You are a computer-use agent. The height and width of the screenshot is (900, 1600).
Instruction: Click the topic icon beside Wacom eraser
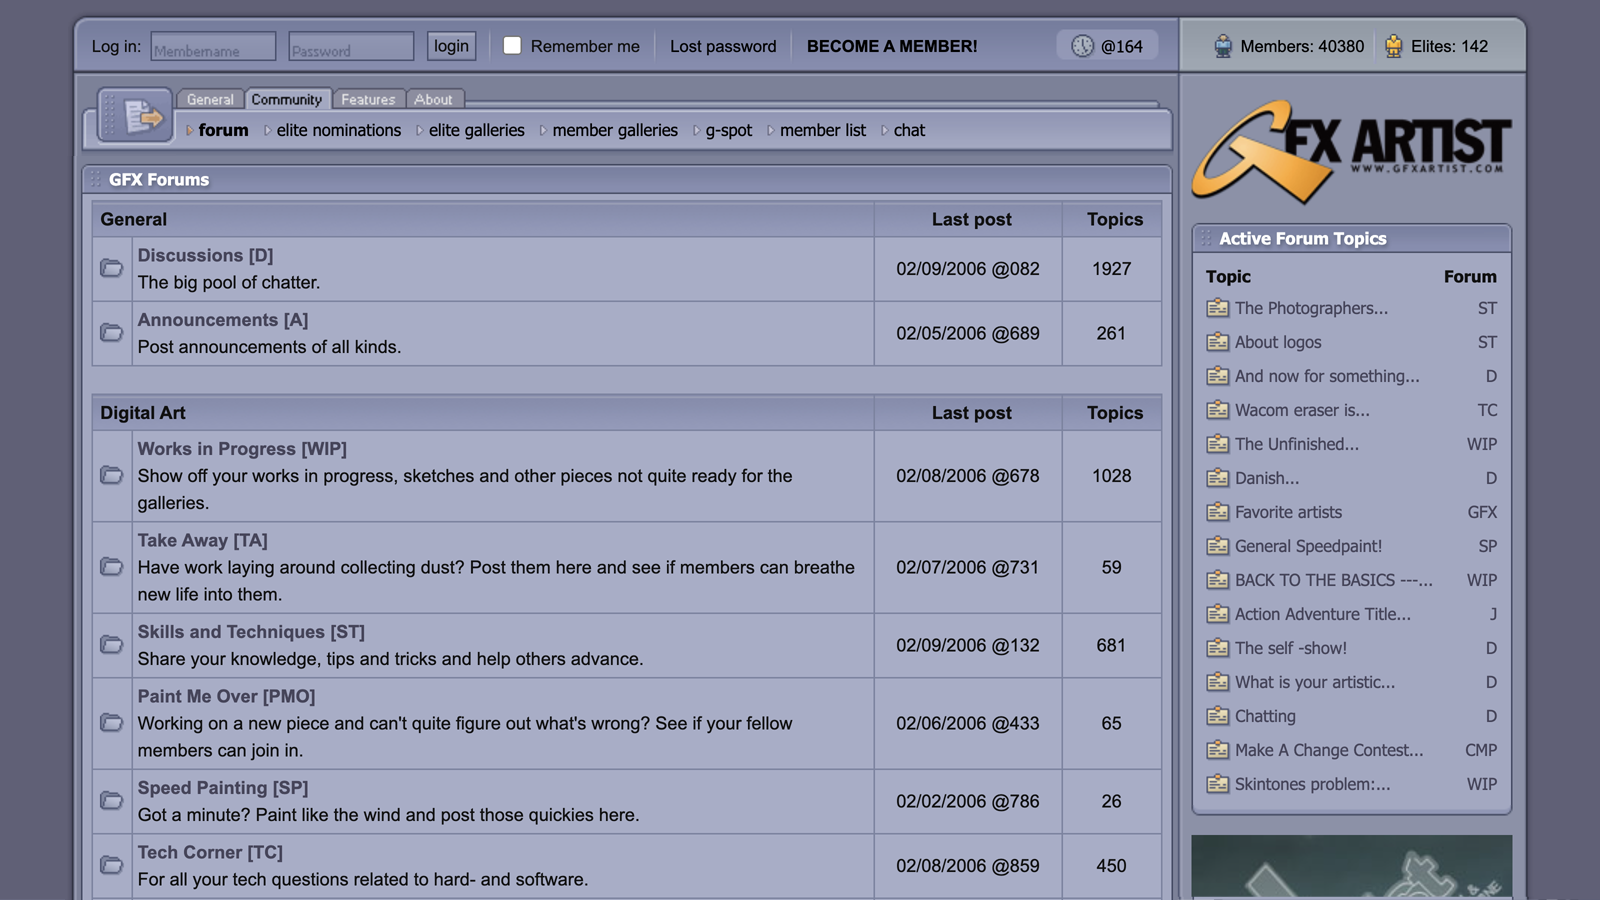tap(1218, 410)
